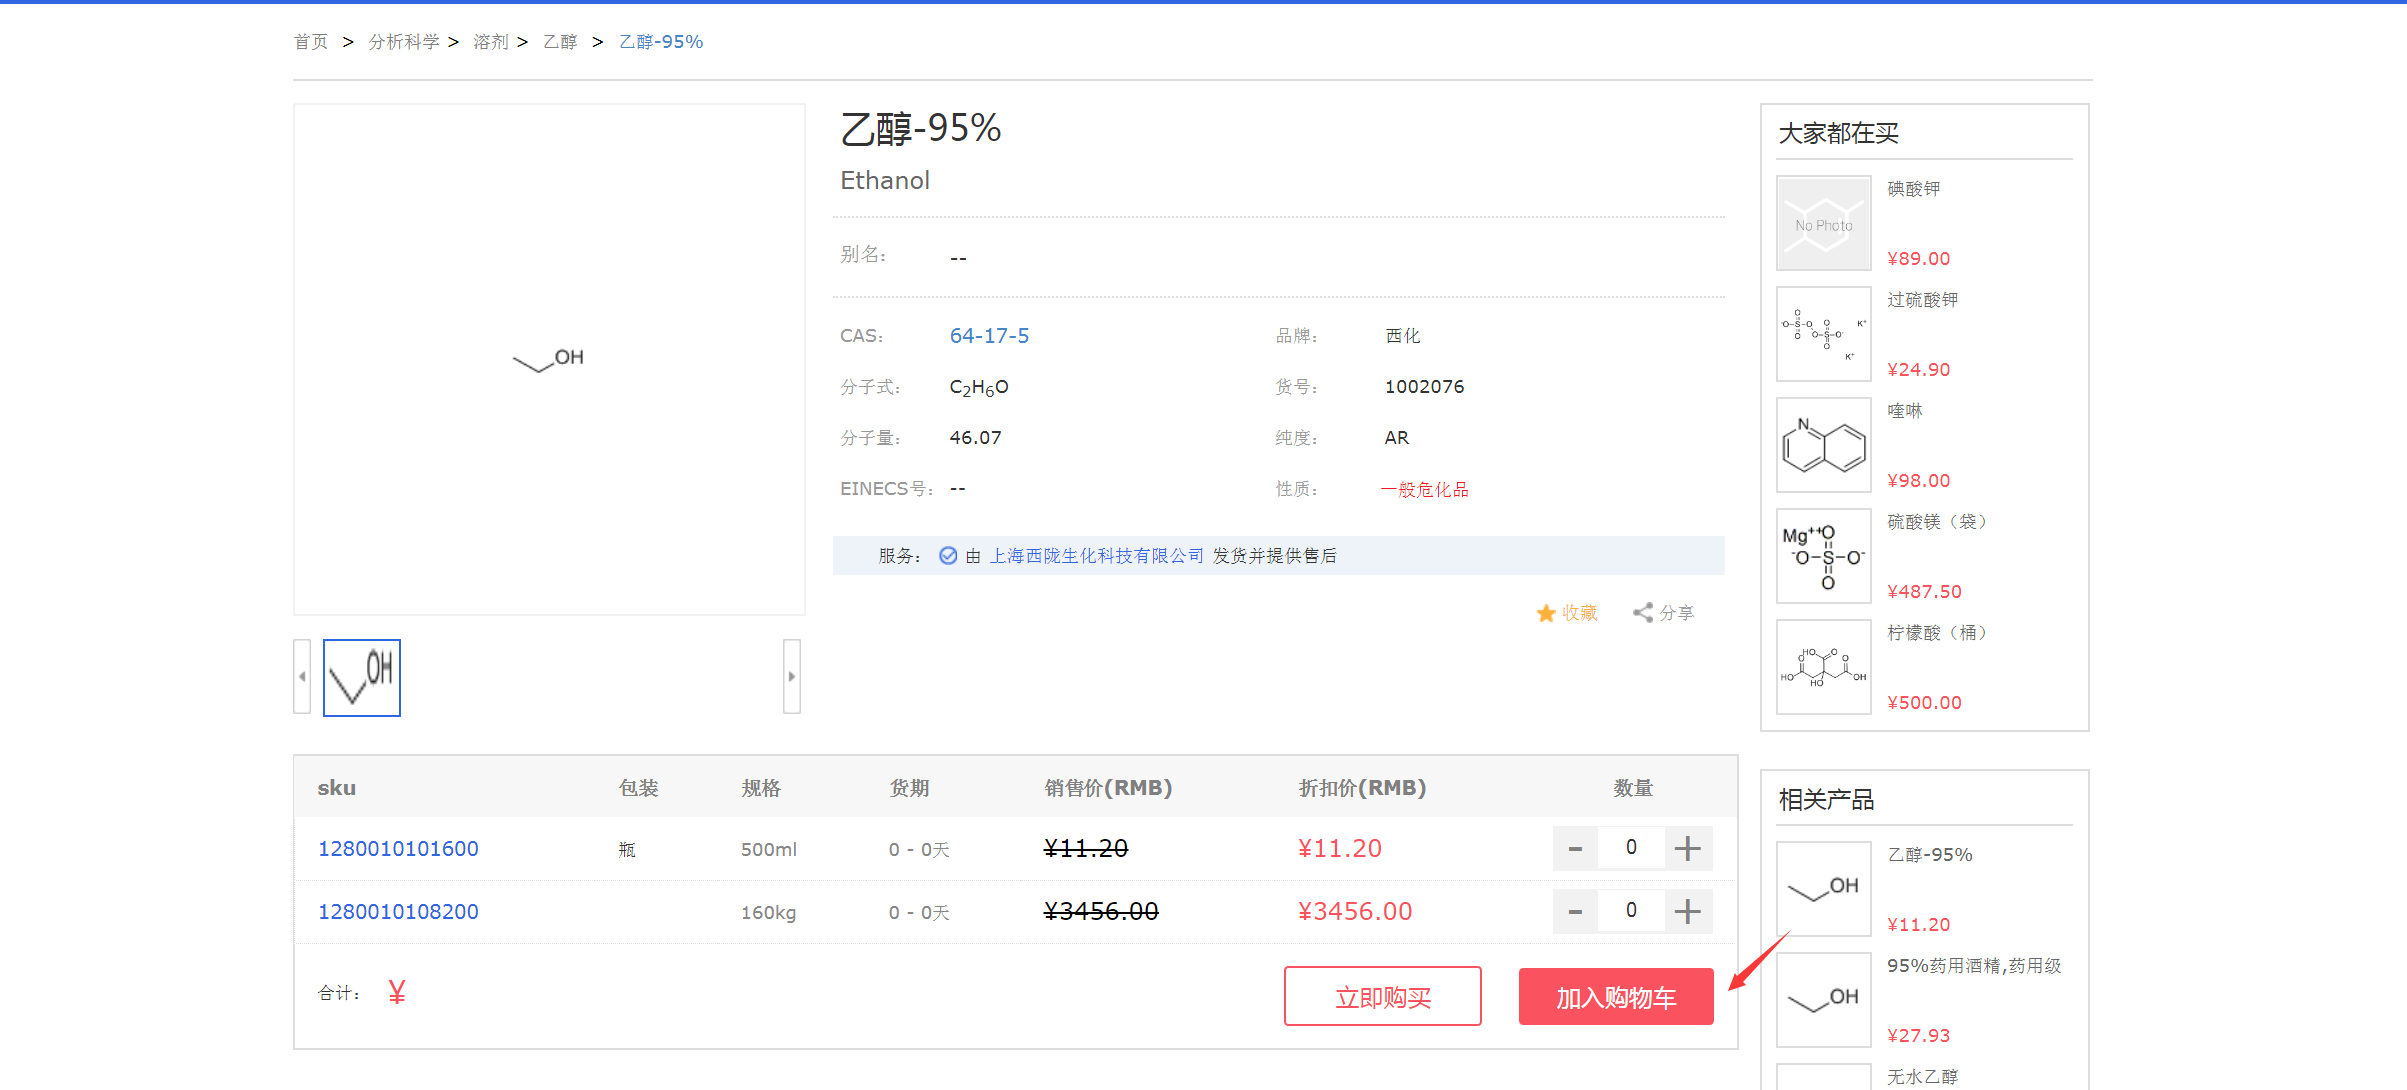The image size is (2407, 1090).
Task: Click the quinoline product image
Action: [x=1823, y=445]
